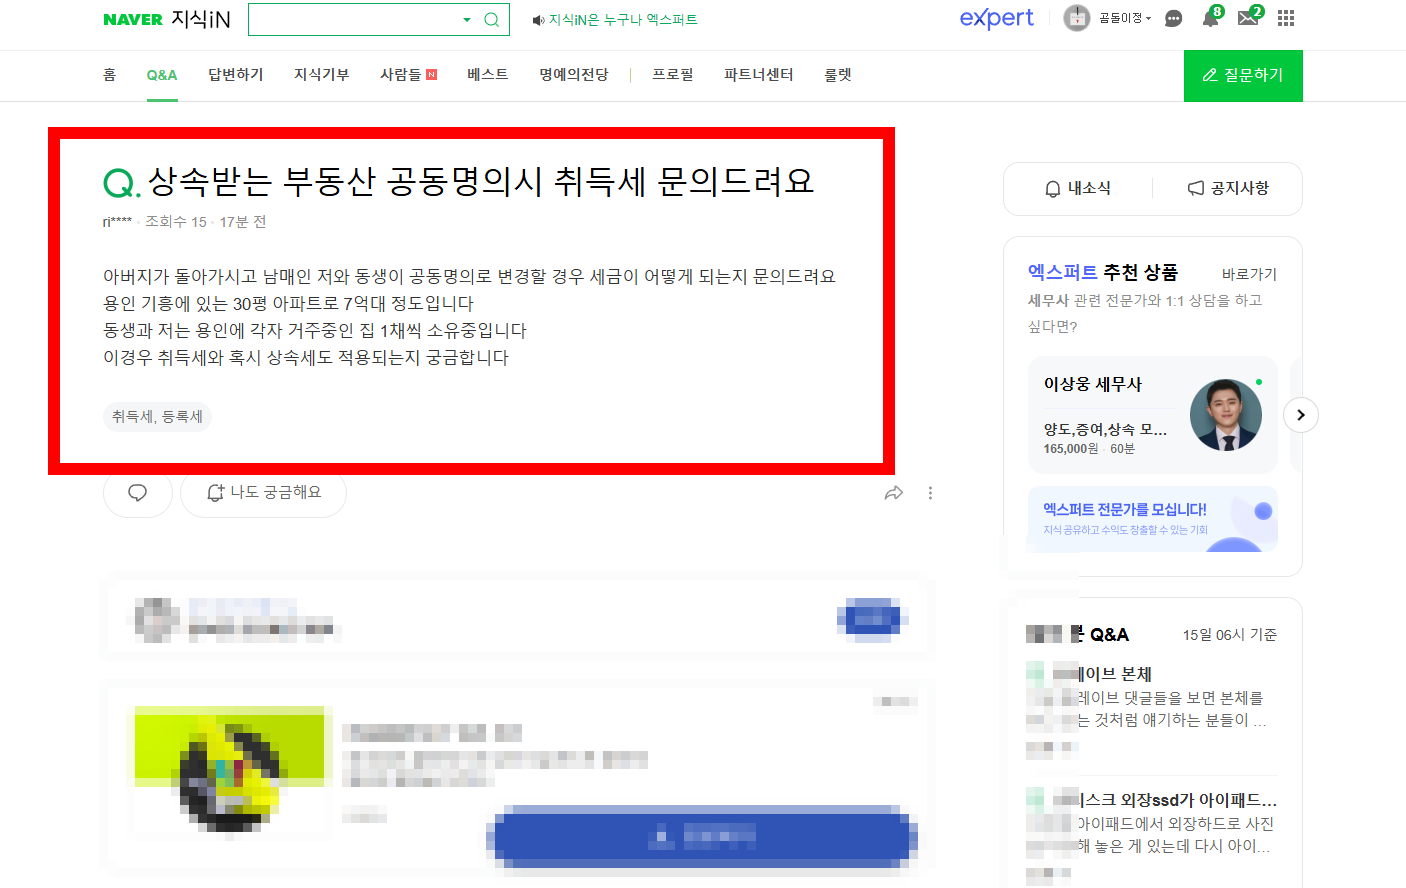
Task: Open the chat talk bubble icon
Action: [1174, 18]
